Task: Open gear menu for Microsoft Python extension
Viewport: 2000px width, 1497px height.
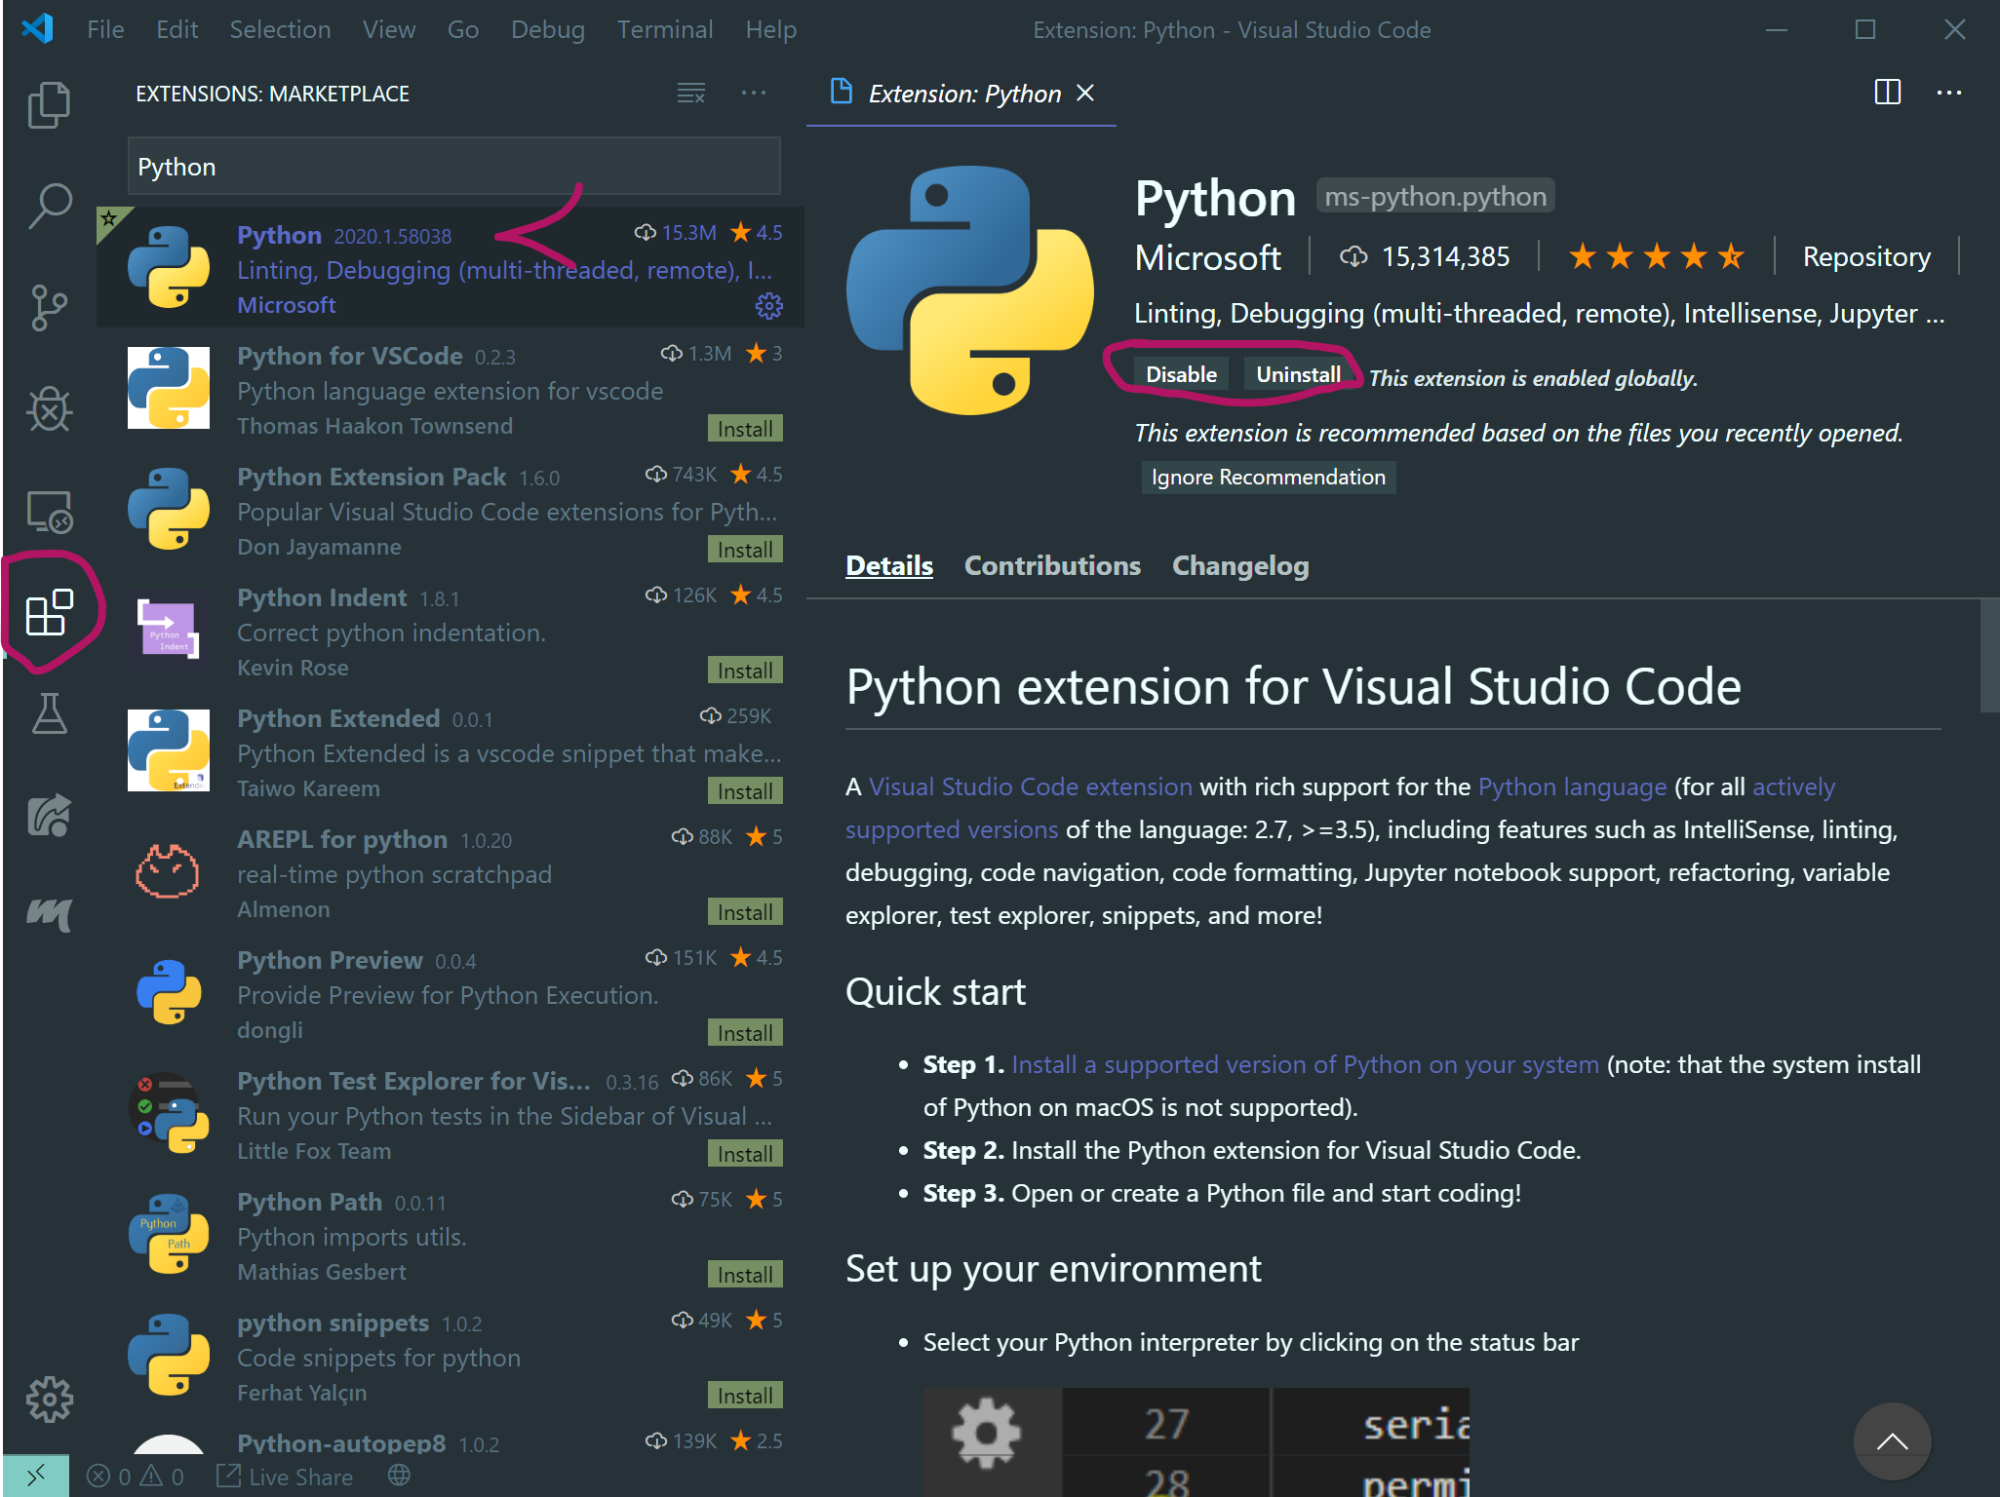Action: coord(768,305)
